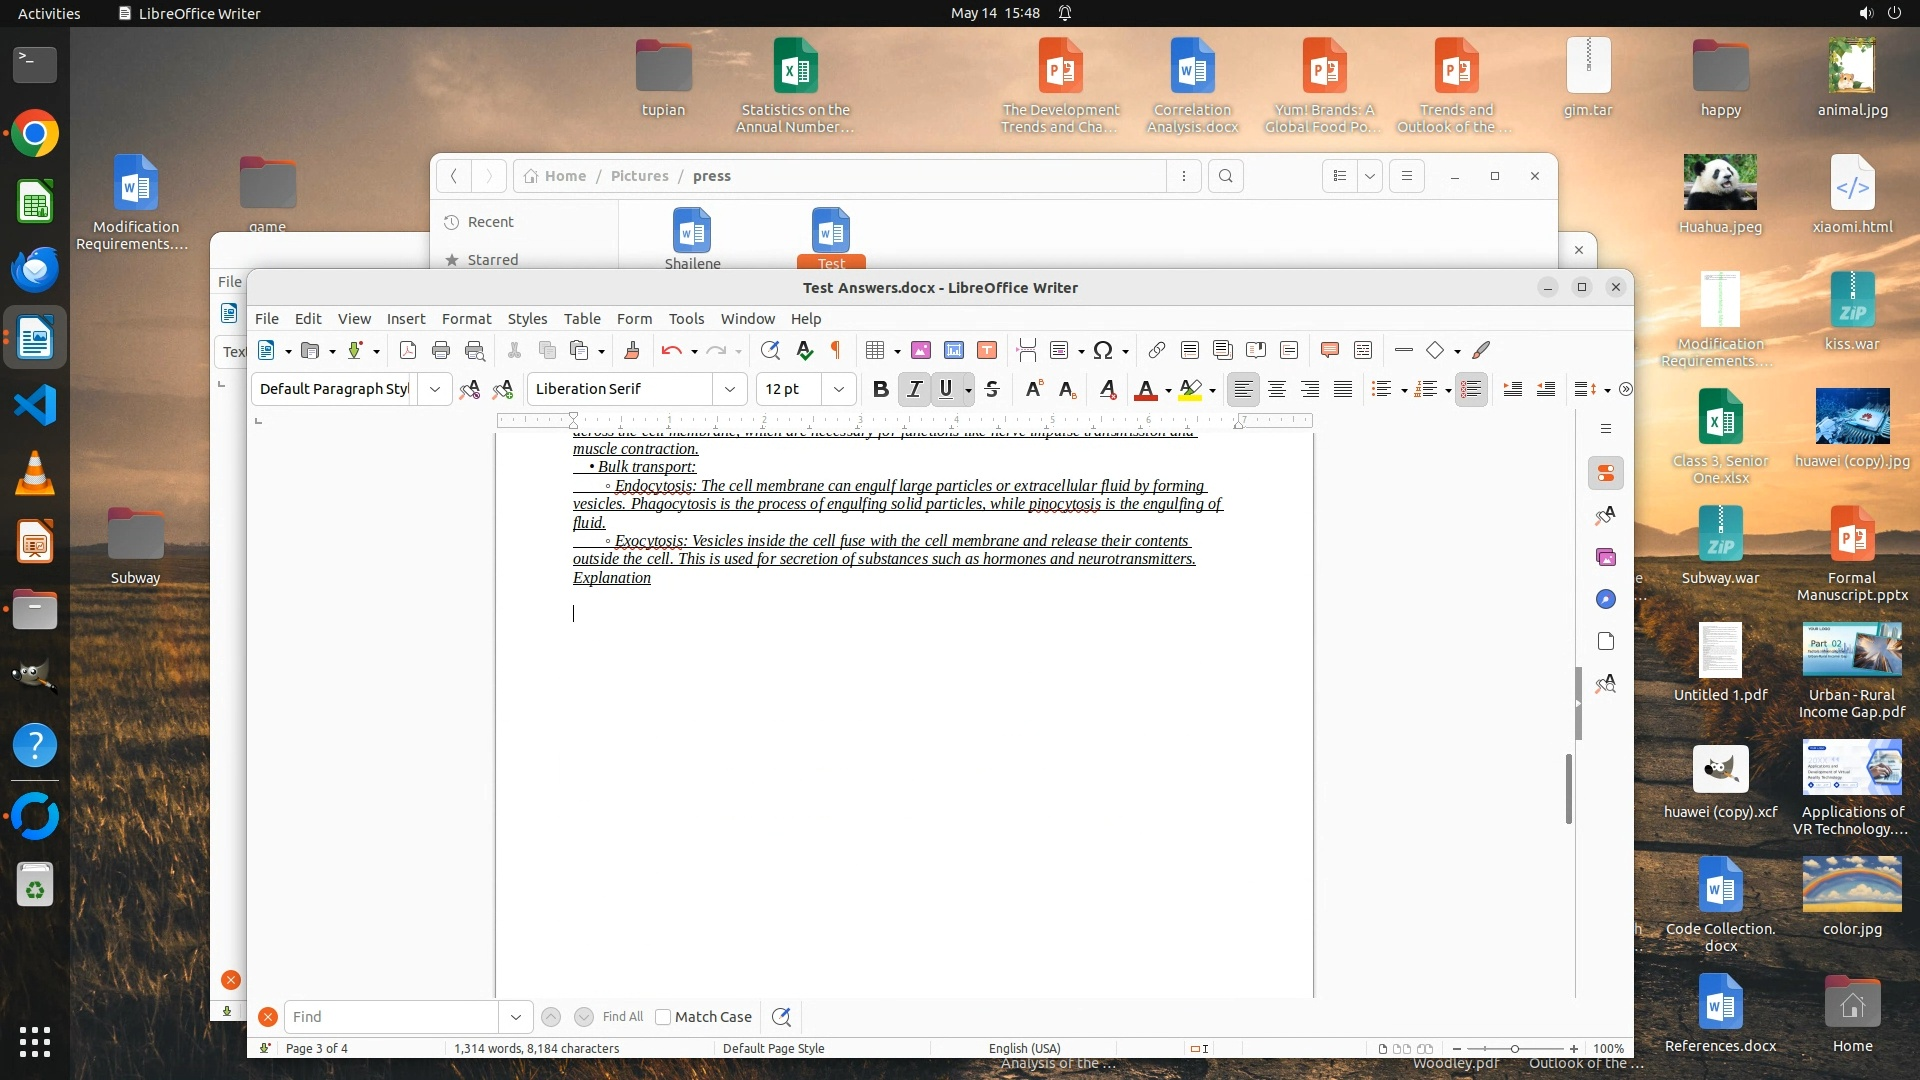The height and width of the screenshot is (1080, 1920).
Task: Toggle Bold formatting
Action: click(880, 389)
